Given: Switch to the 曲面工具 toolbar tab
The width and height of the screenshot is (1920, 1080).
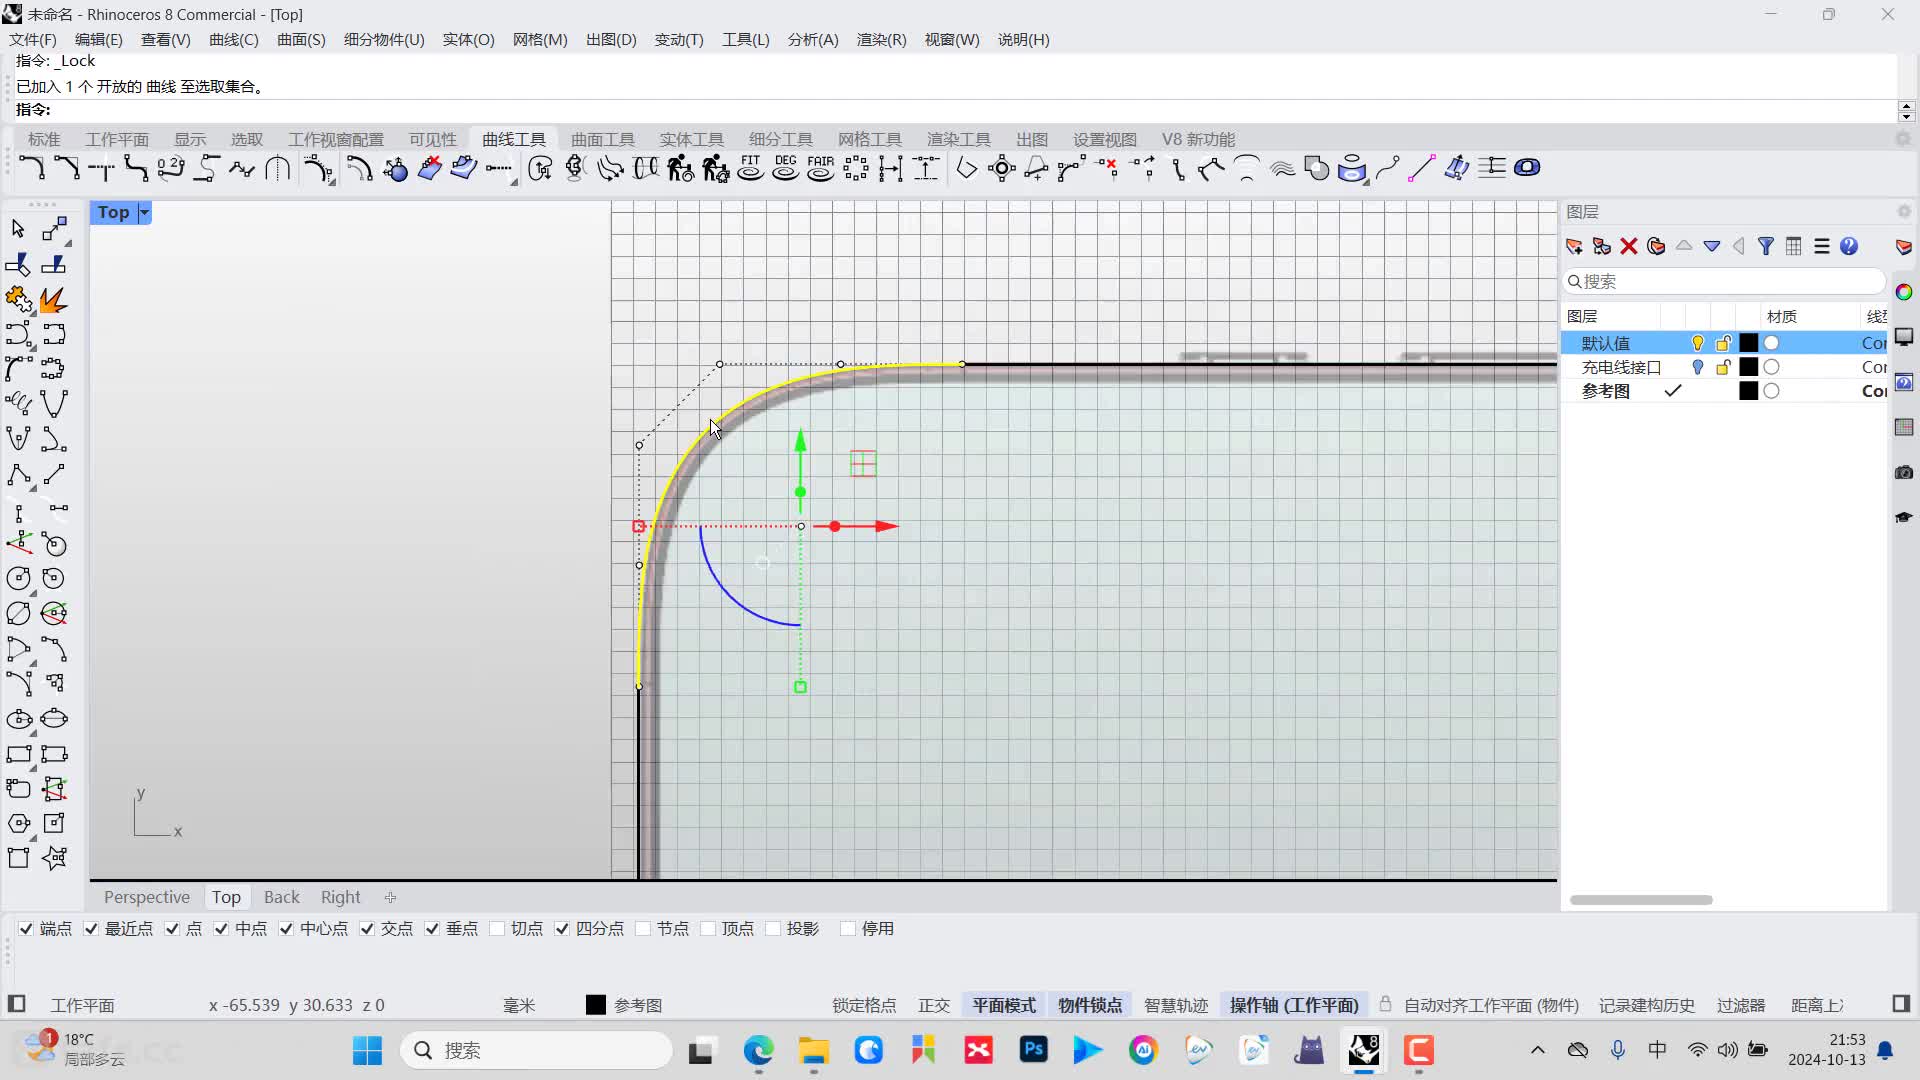Looking at the screenshot, I should tap(603, 139).
